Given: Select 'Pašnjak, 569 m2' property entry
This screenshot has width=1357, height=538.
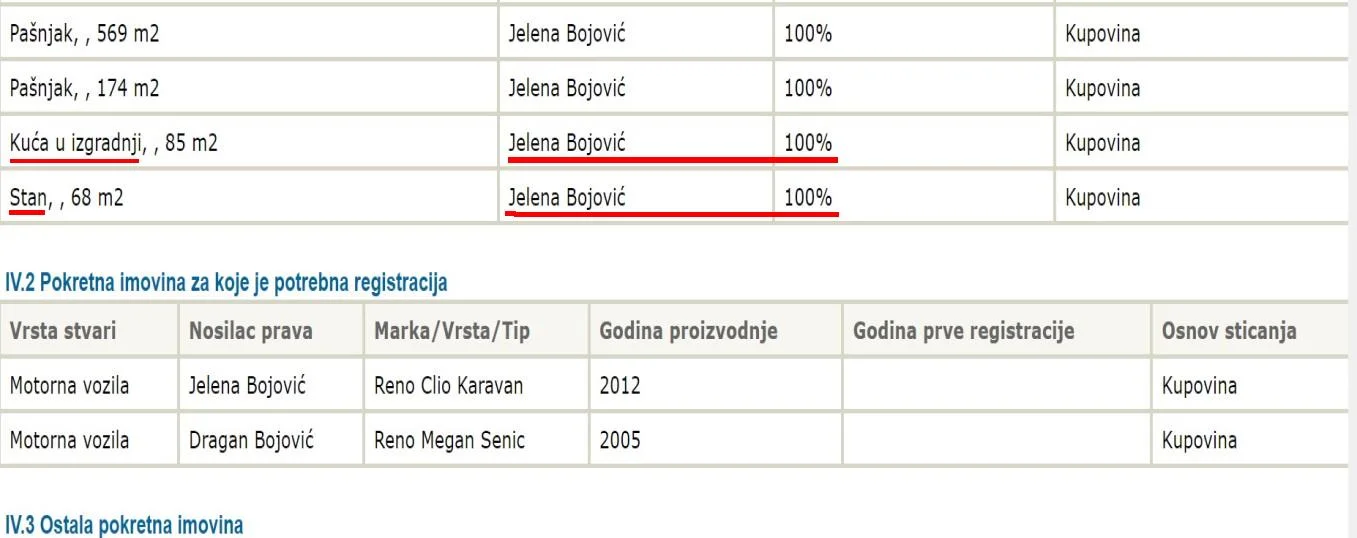Looking at the screenshot, I should point(249,34).
